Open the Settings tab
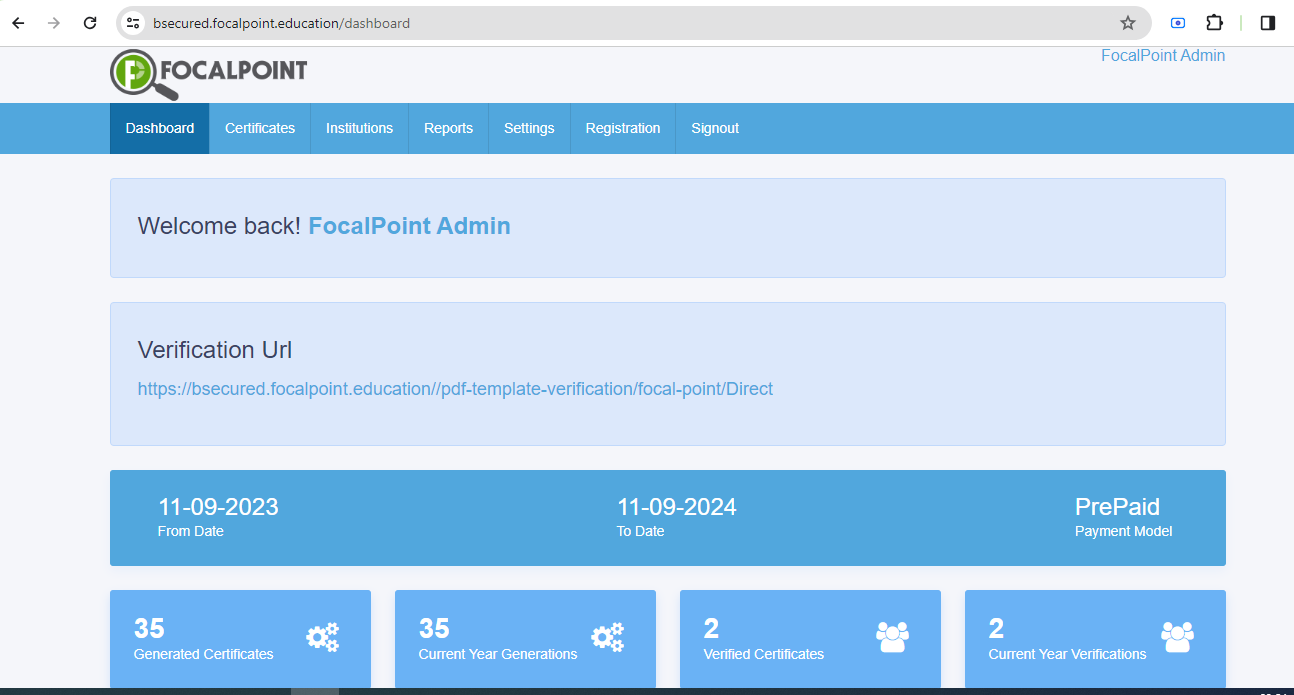1294x695 pixels. [x=529, y=128]
